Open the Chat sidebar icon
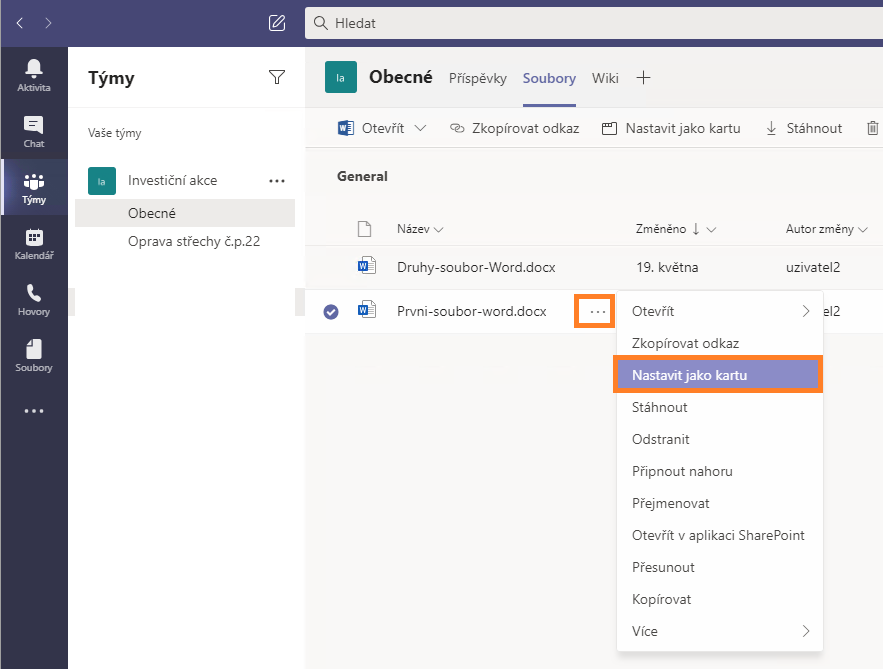 point(34,131)
